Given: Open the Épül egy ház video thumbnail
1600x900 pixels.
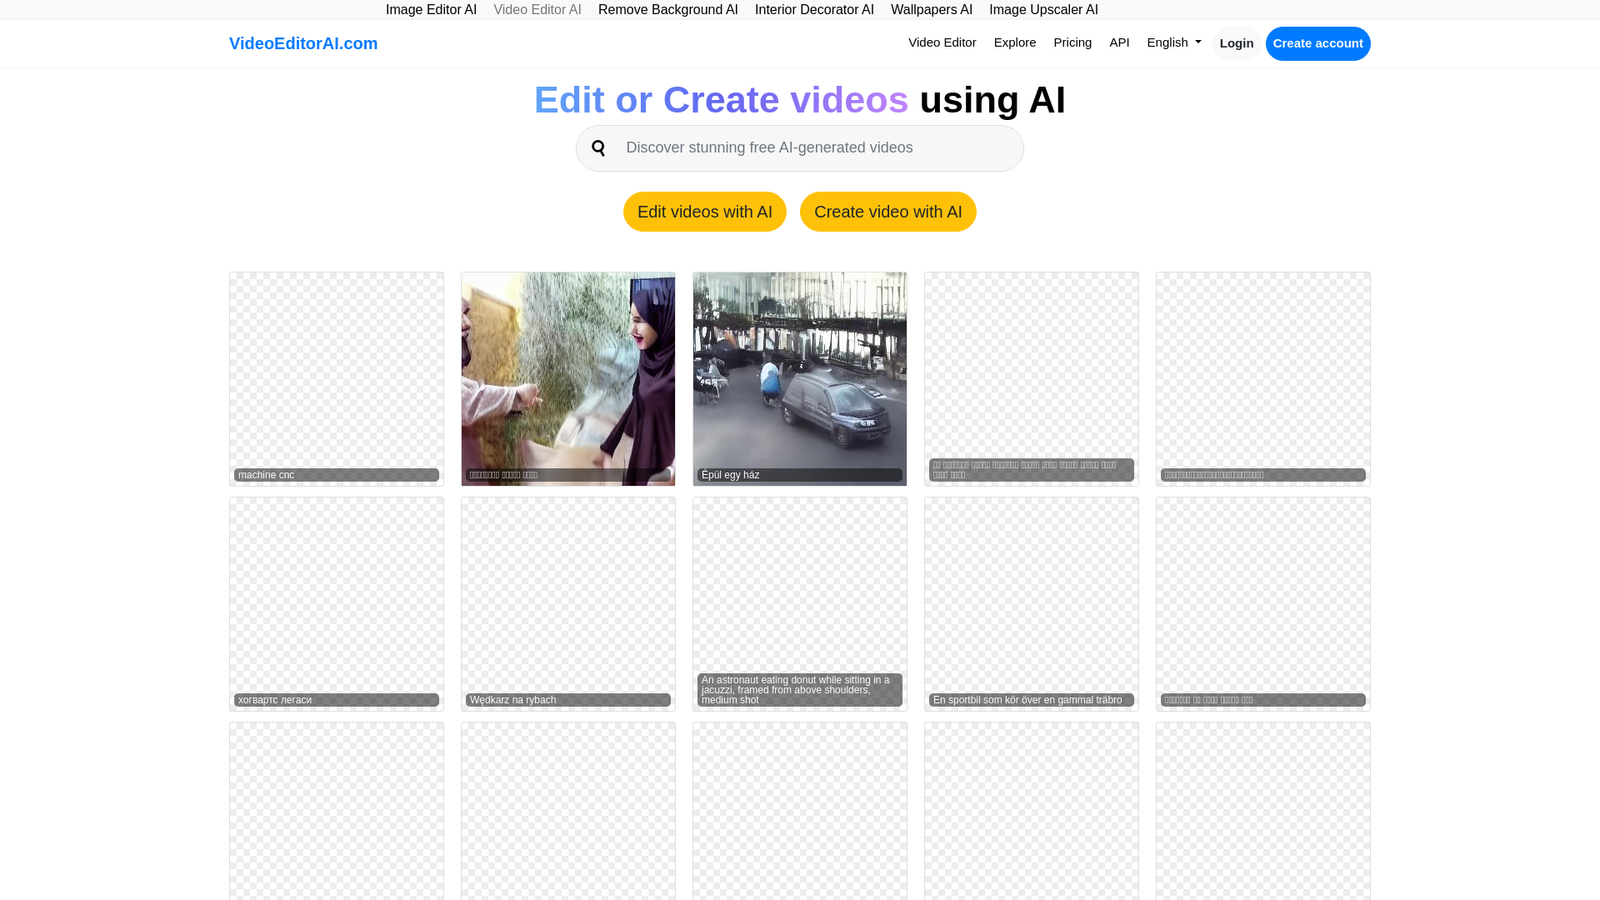Looking at the screenshot, I should (800, 379).
